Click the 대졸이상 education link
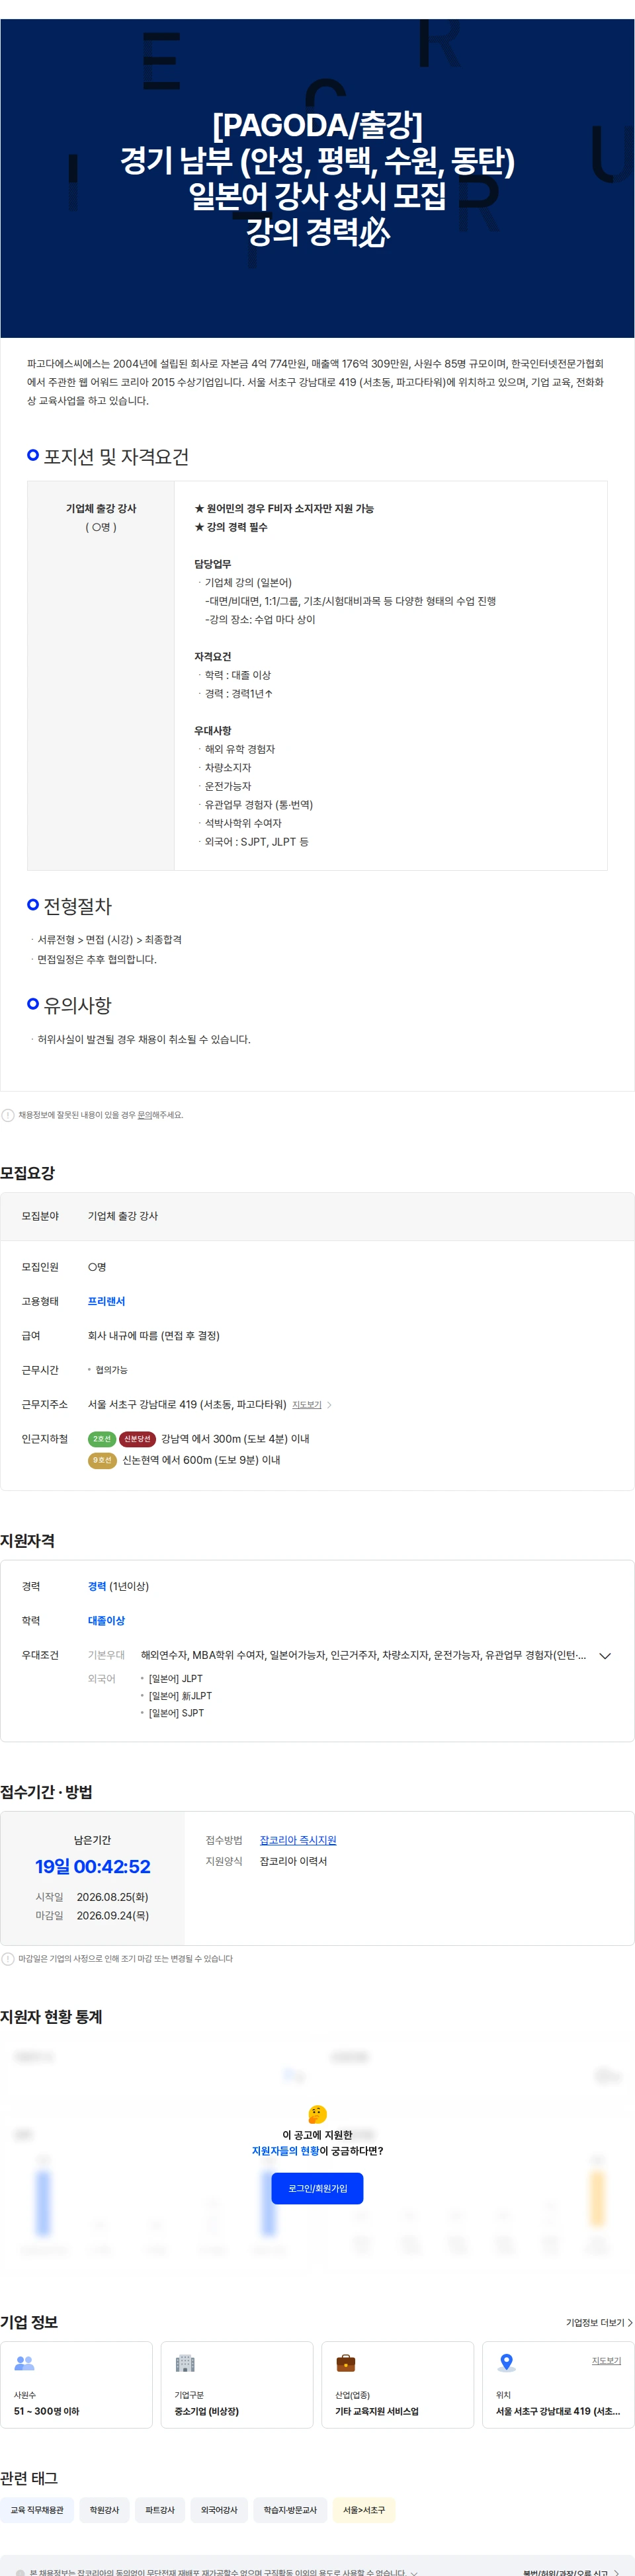635x2576 pixels. coord(106,1620)
